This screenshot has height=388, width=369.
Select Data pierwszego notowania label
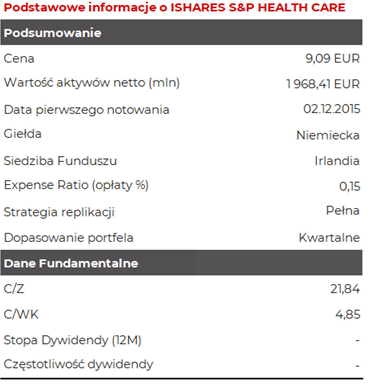coord(86,110)
